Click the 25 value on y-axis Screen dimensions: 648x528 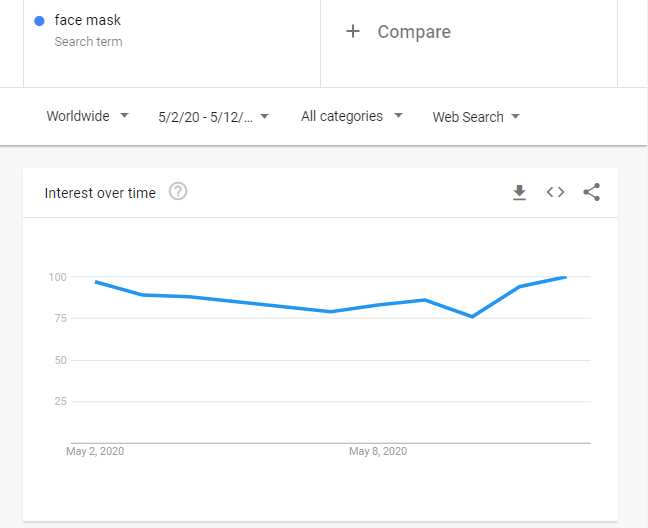(x=59, y=401)
